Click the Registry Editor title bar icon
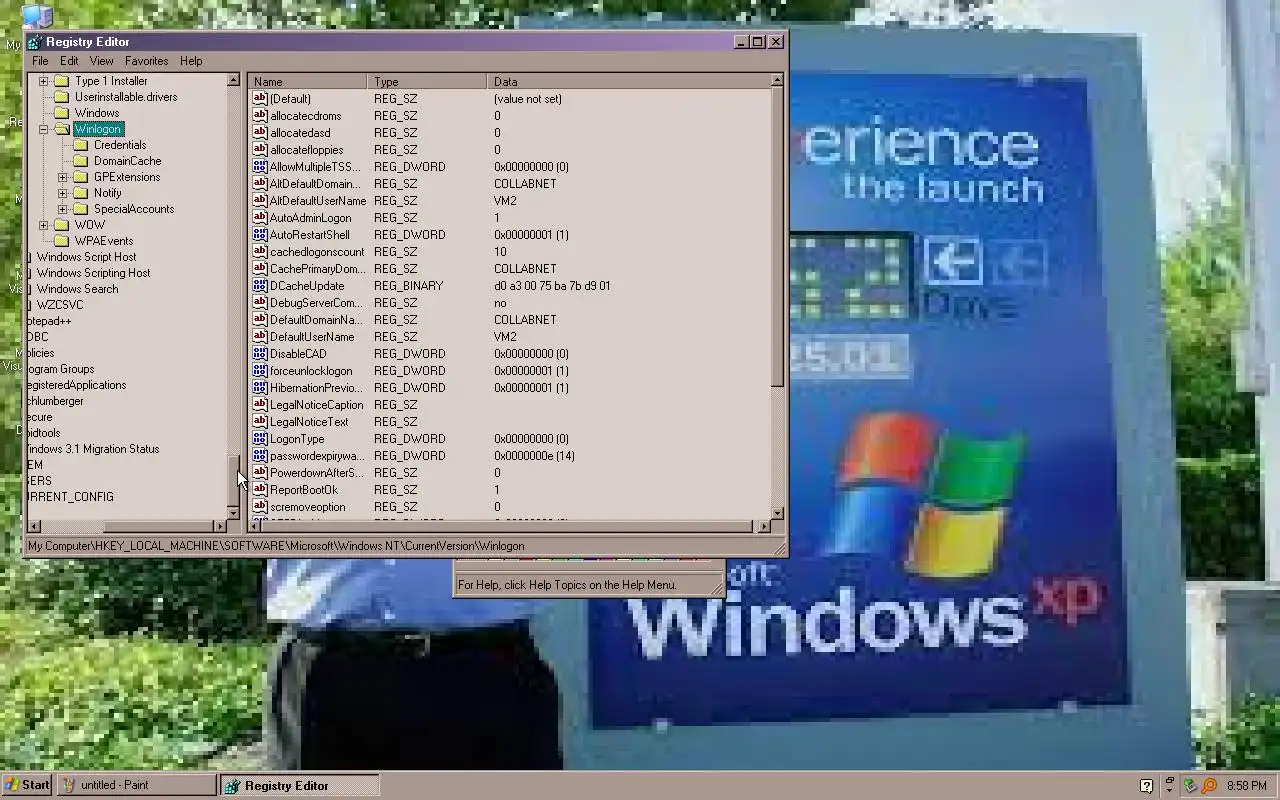Image resolution: width=1280 pixels, height=800 pixels. (35, 42)
